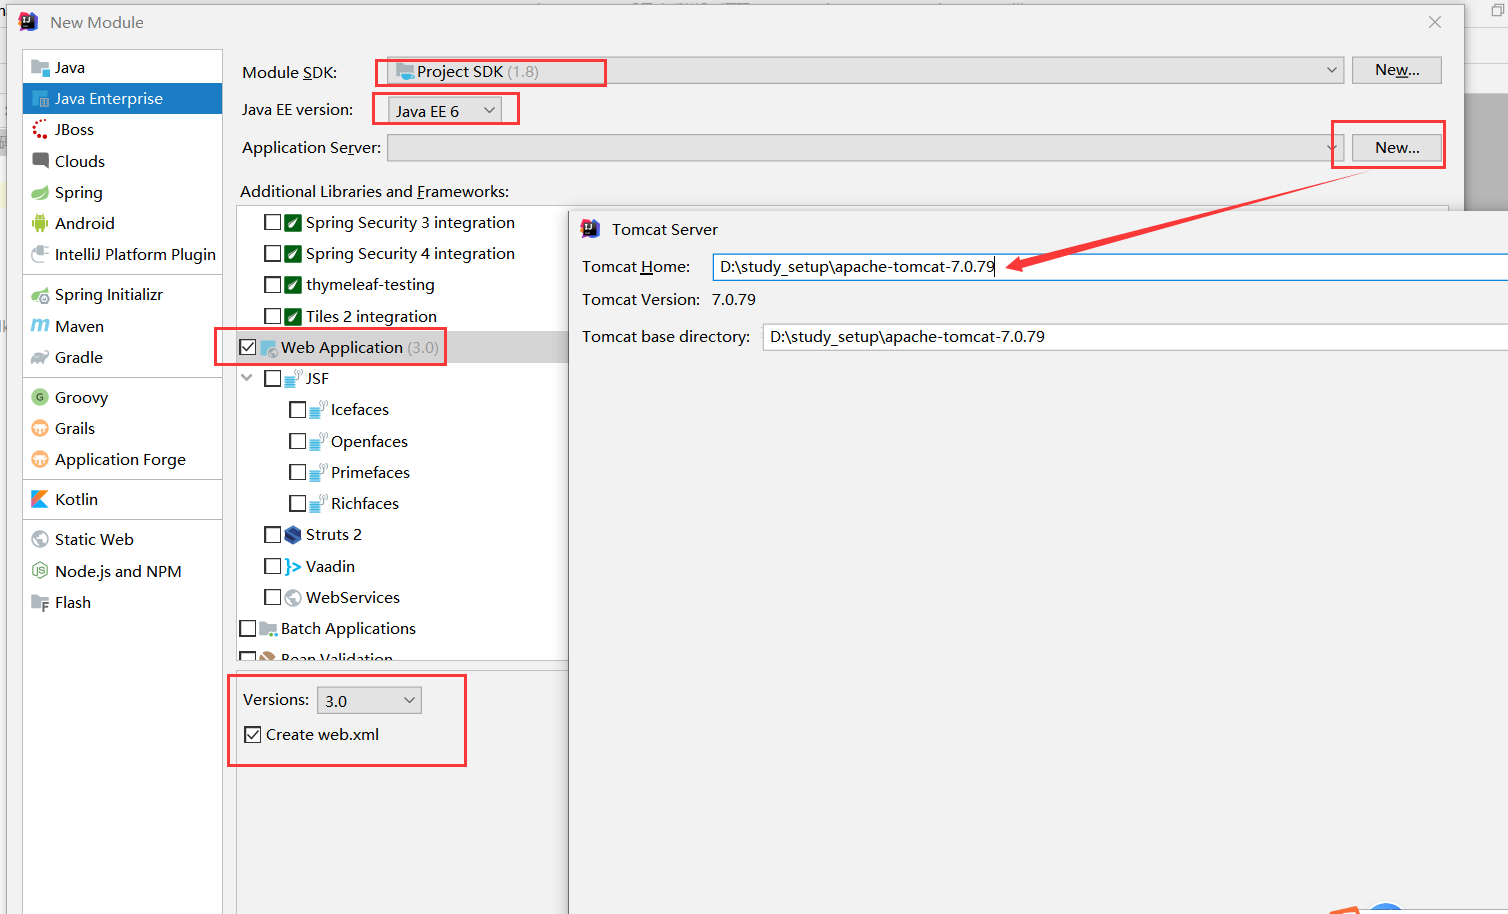The image size is (1508, 914).
Task: Choose Groovy module type
Action: [x=122, y=397]
